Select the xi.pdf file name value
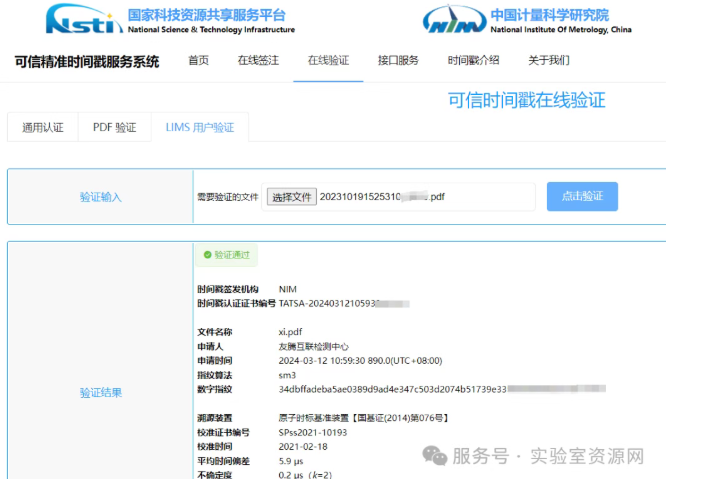This screenshot has height=479, width=701. (x=290, y=332)
